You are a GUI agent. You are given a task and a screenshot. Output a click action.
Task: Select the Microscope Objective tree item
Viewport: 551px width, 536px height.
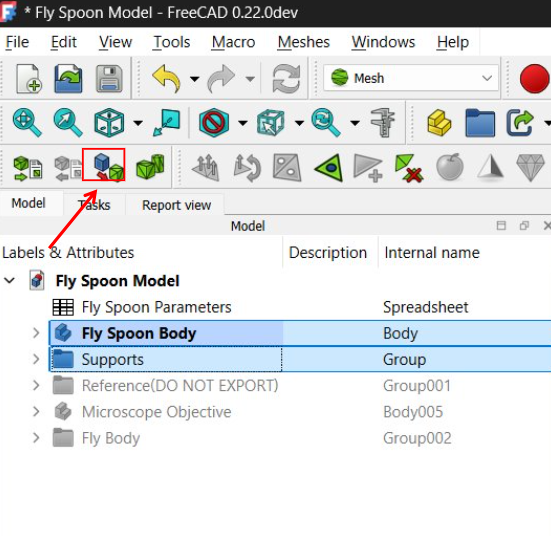pyautogui.click(x=156, y=412)
